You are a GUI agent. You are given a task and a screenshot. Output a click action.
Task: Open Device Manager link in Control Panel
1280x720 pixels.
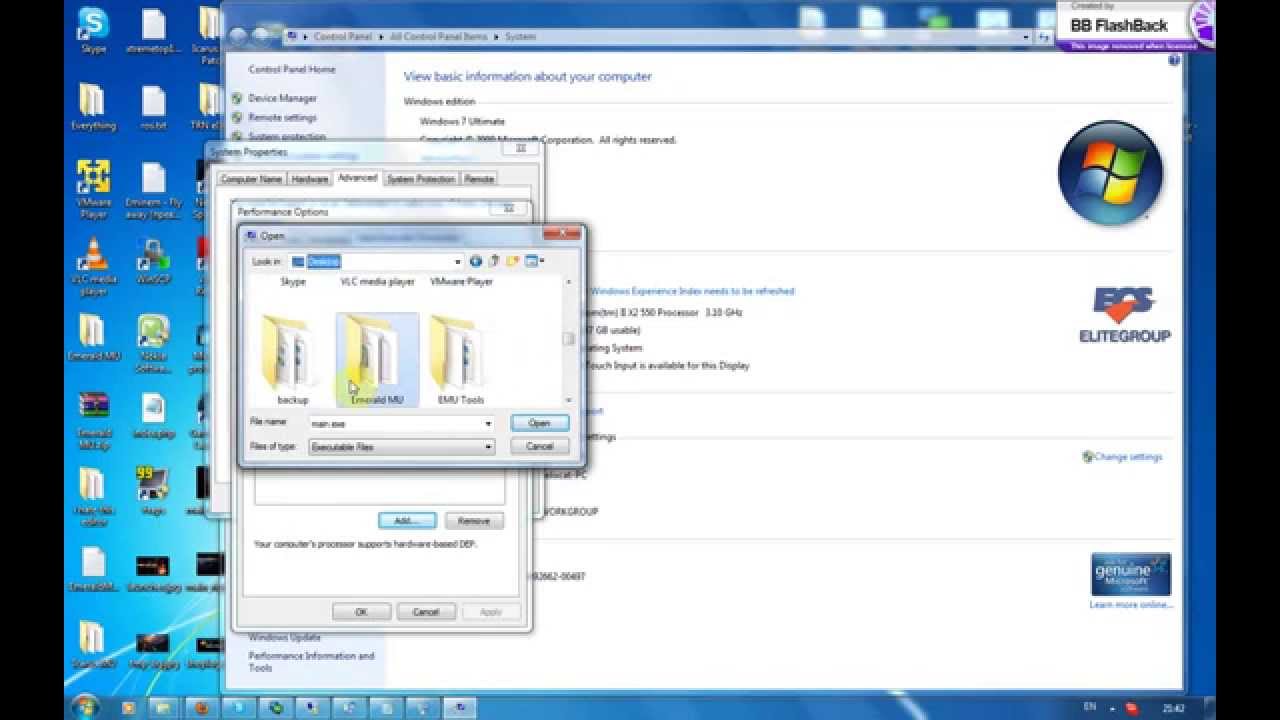[x=282, y=98]
